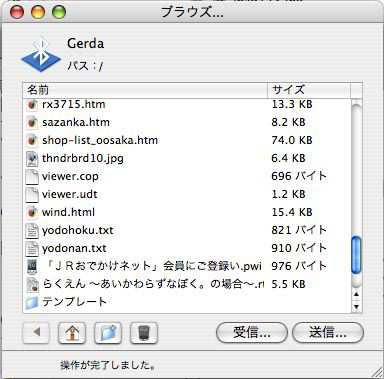Click the らくえん file icon
The height and width of the screenshot is (379, 384).
[x=32, y=284]
